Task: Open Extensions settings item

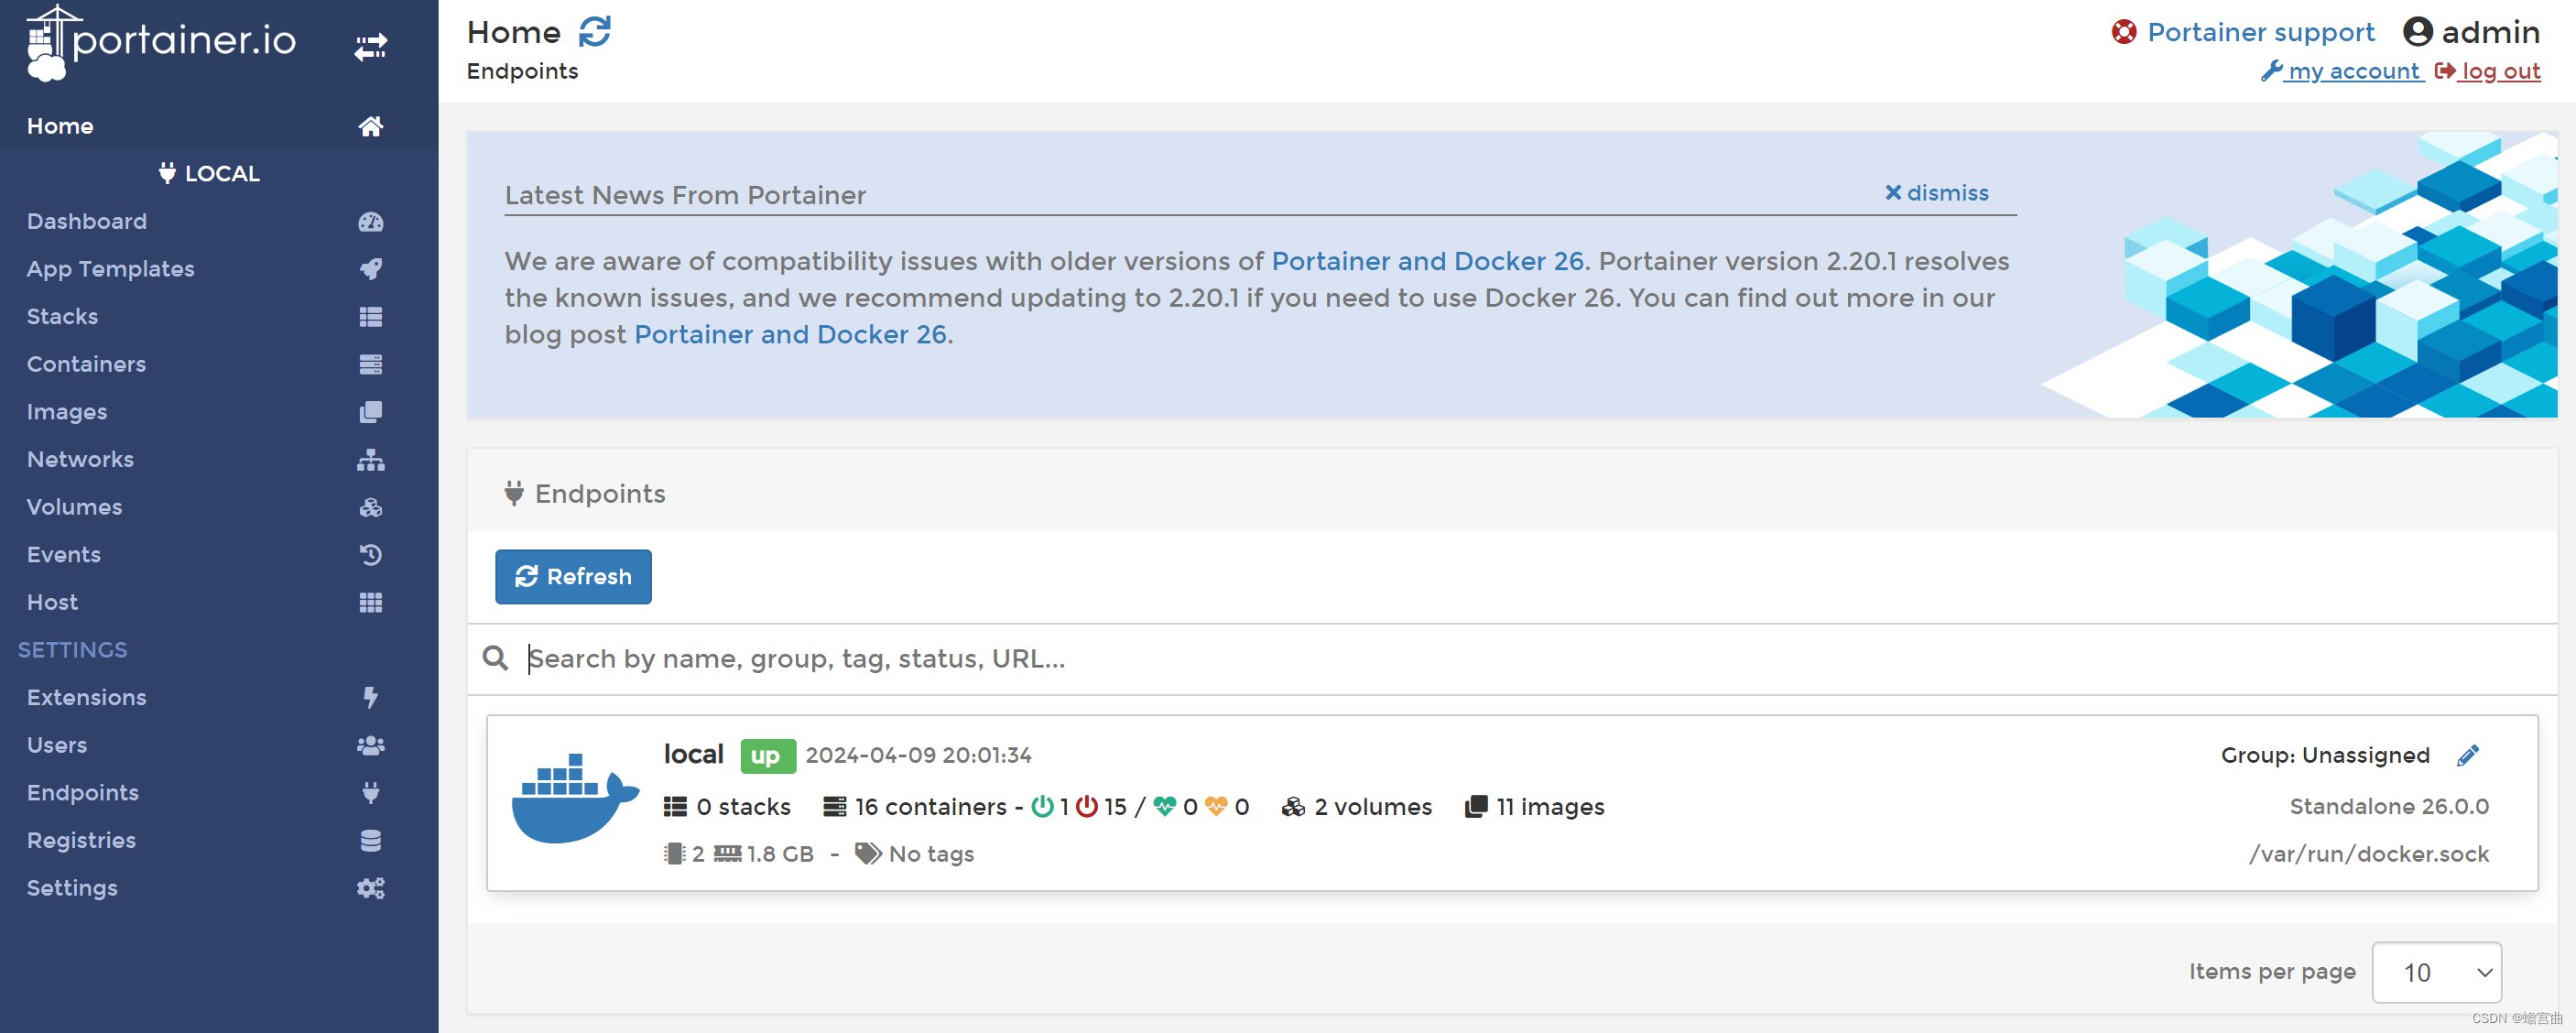Action: click(x=87, y=697)
